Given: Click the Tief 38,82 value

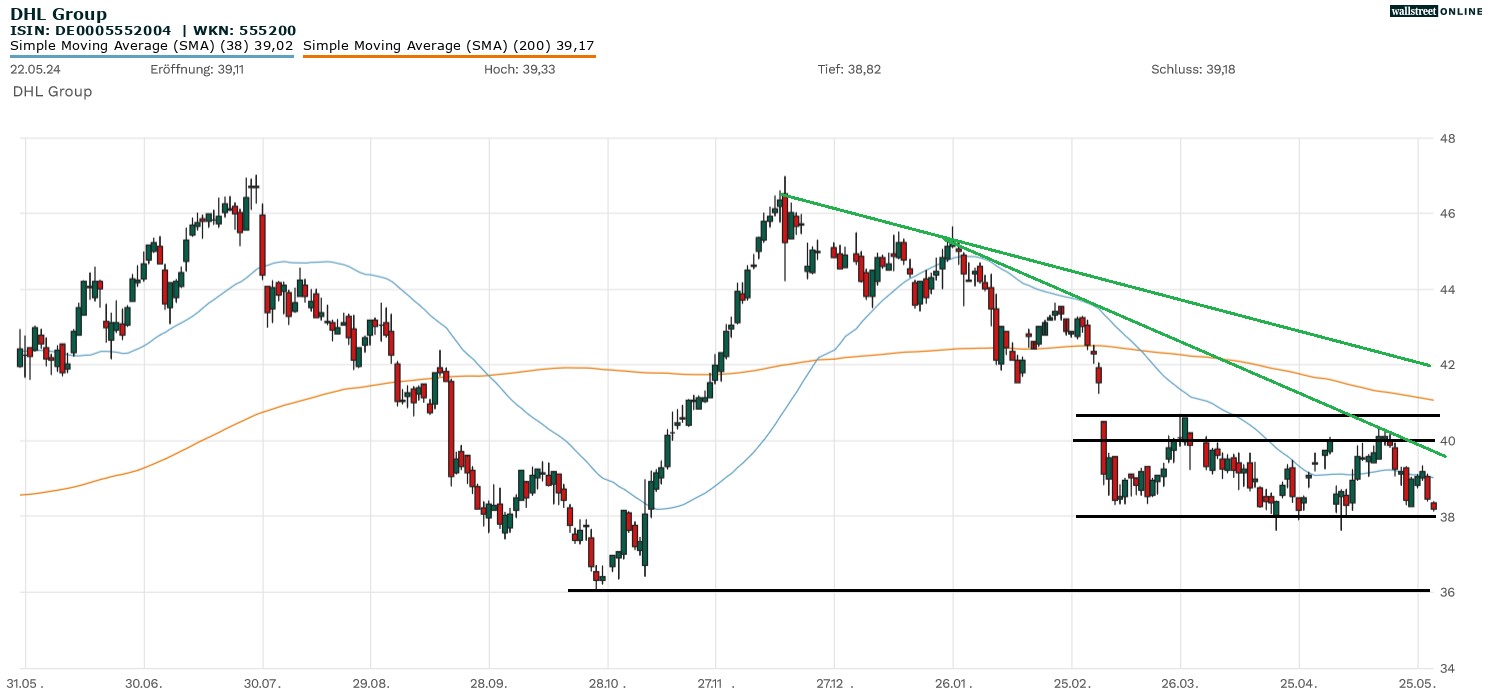Looking at the screenshot, I should pyautogui.click(x=849, y=69).
